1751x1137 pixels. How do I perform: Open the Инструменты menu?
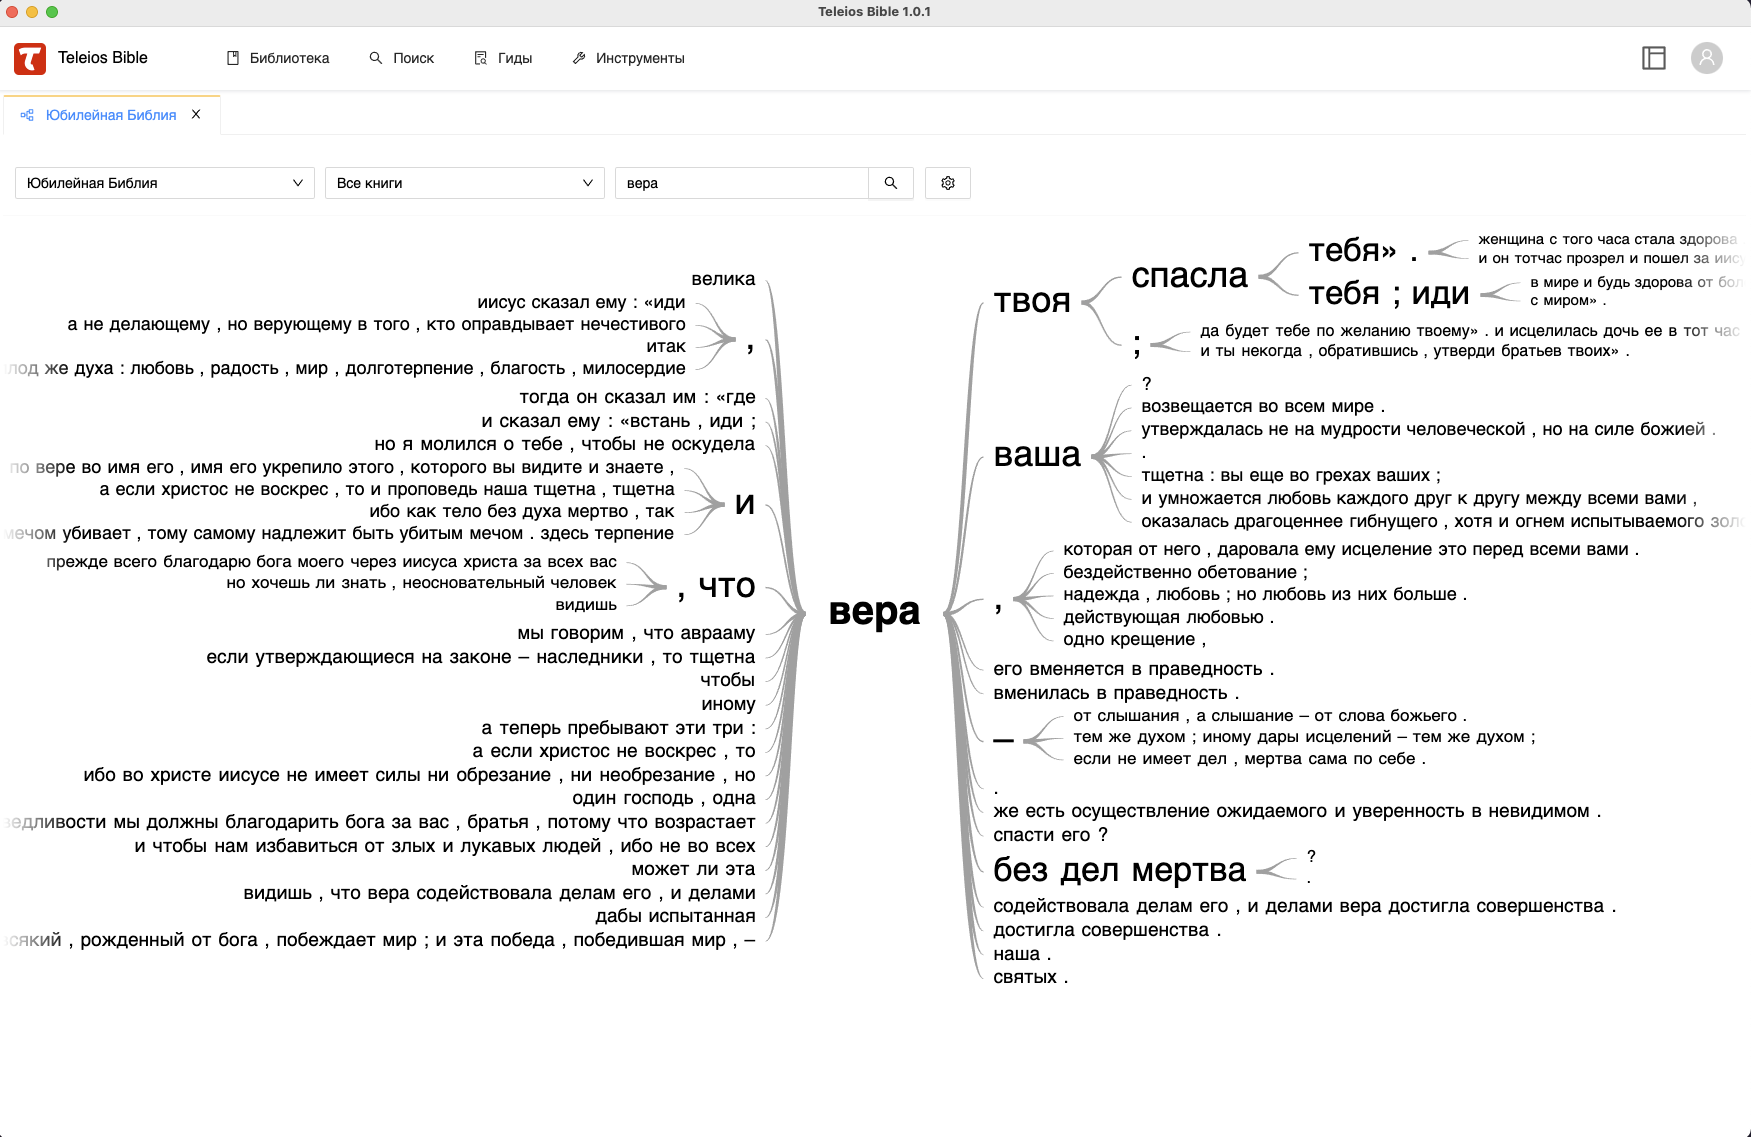point(628,58)
